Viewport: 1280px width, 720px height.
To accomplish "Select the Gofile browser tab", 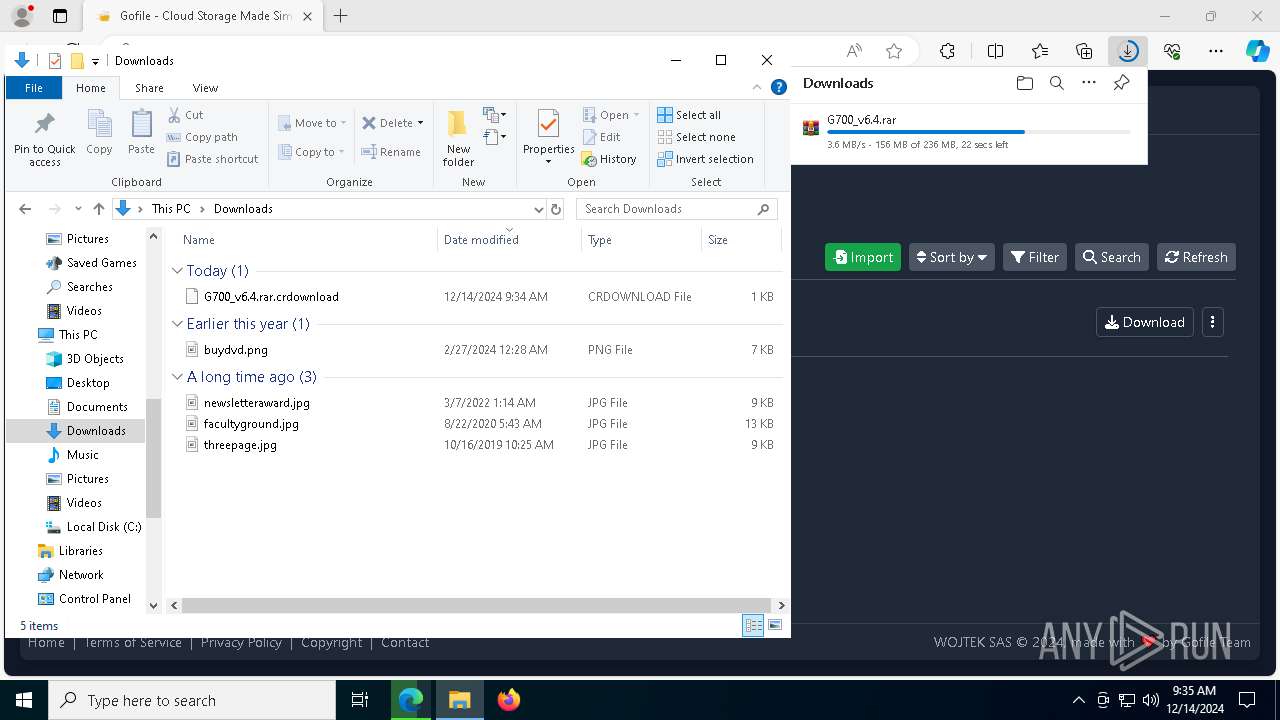I will (203, 16).
